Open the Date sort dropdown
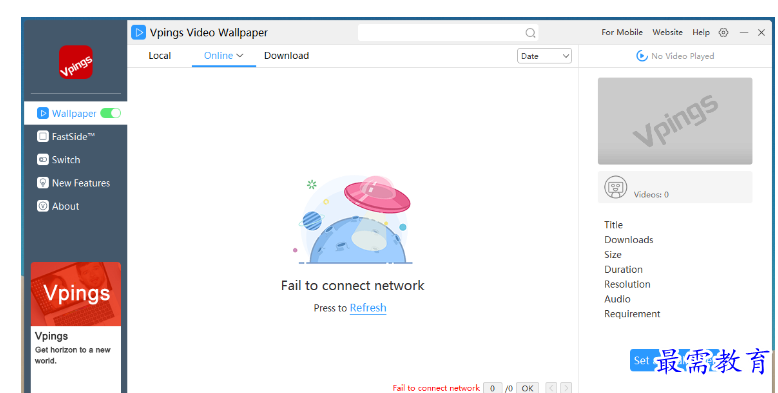This screenshot has height=393, width=778. tap(544, 56)
